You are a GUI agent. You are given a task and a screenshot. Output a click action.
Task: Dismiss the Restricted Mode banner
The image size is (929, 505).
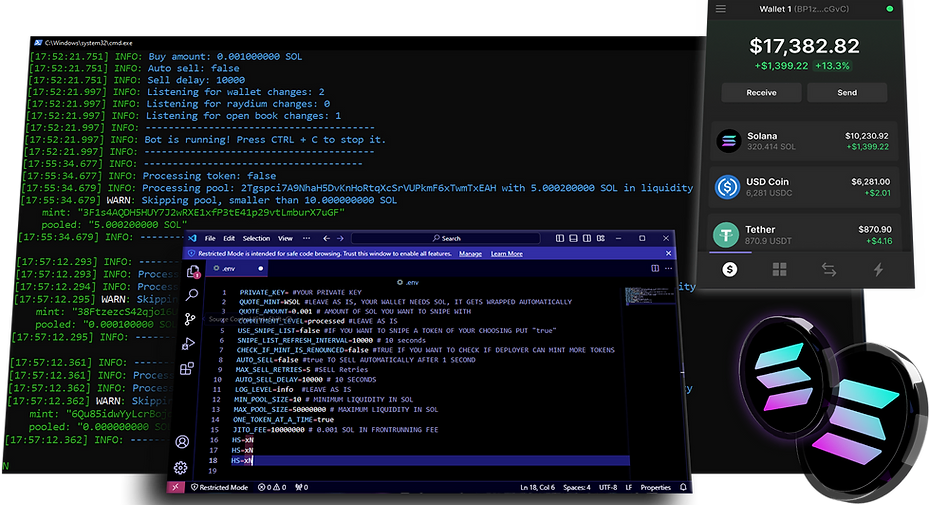(668, 253)
